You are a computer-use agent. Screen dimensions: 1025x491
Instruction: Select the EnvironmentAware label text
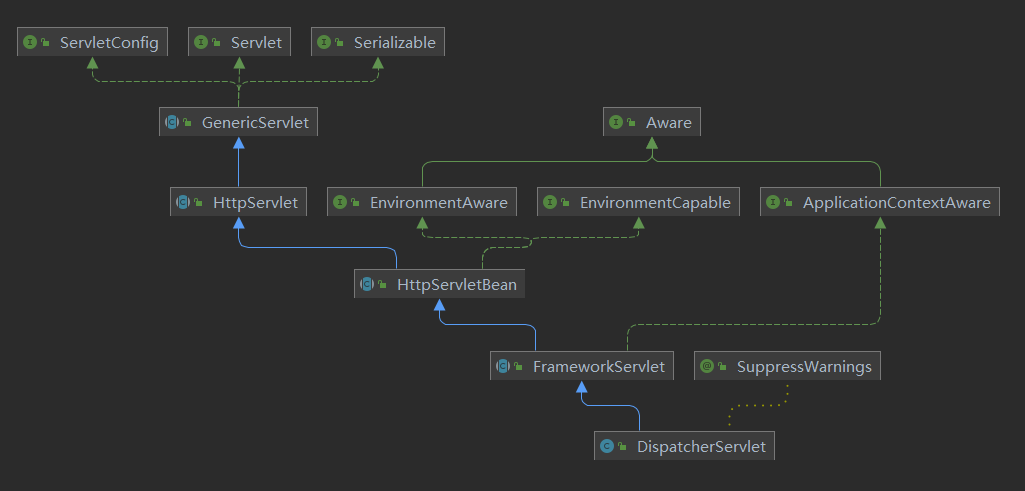(x=439, y=203)
